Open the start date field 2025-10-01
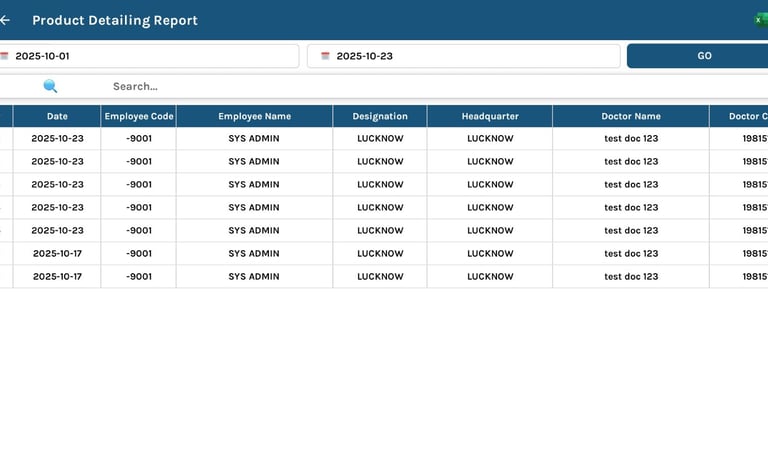 click(x=149, y=56)
